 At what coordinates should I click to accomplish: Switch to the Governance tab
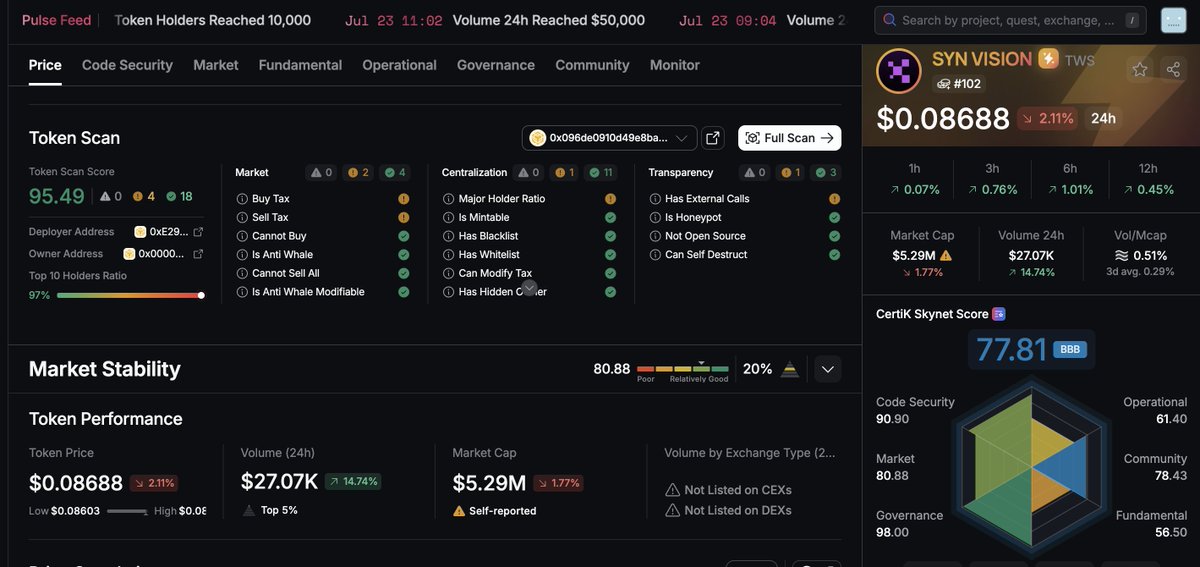pyautogui.click(x=496, y=65)
